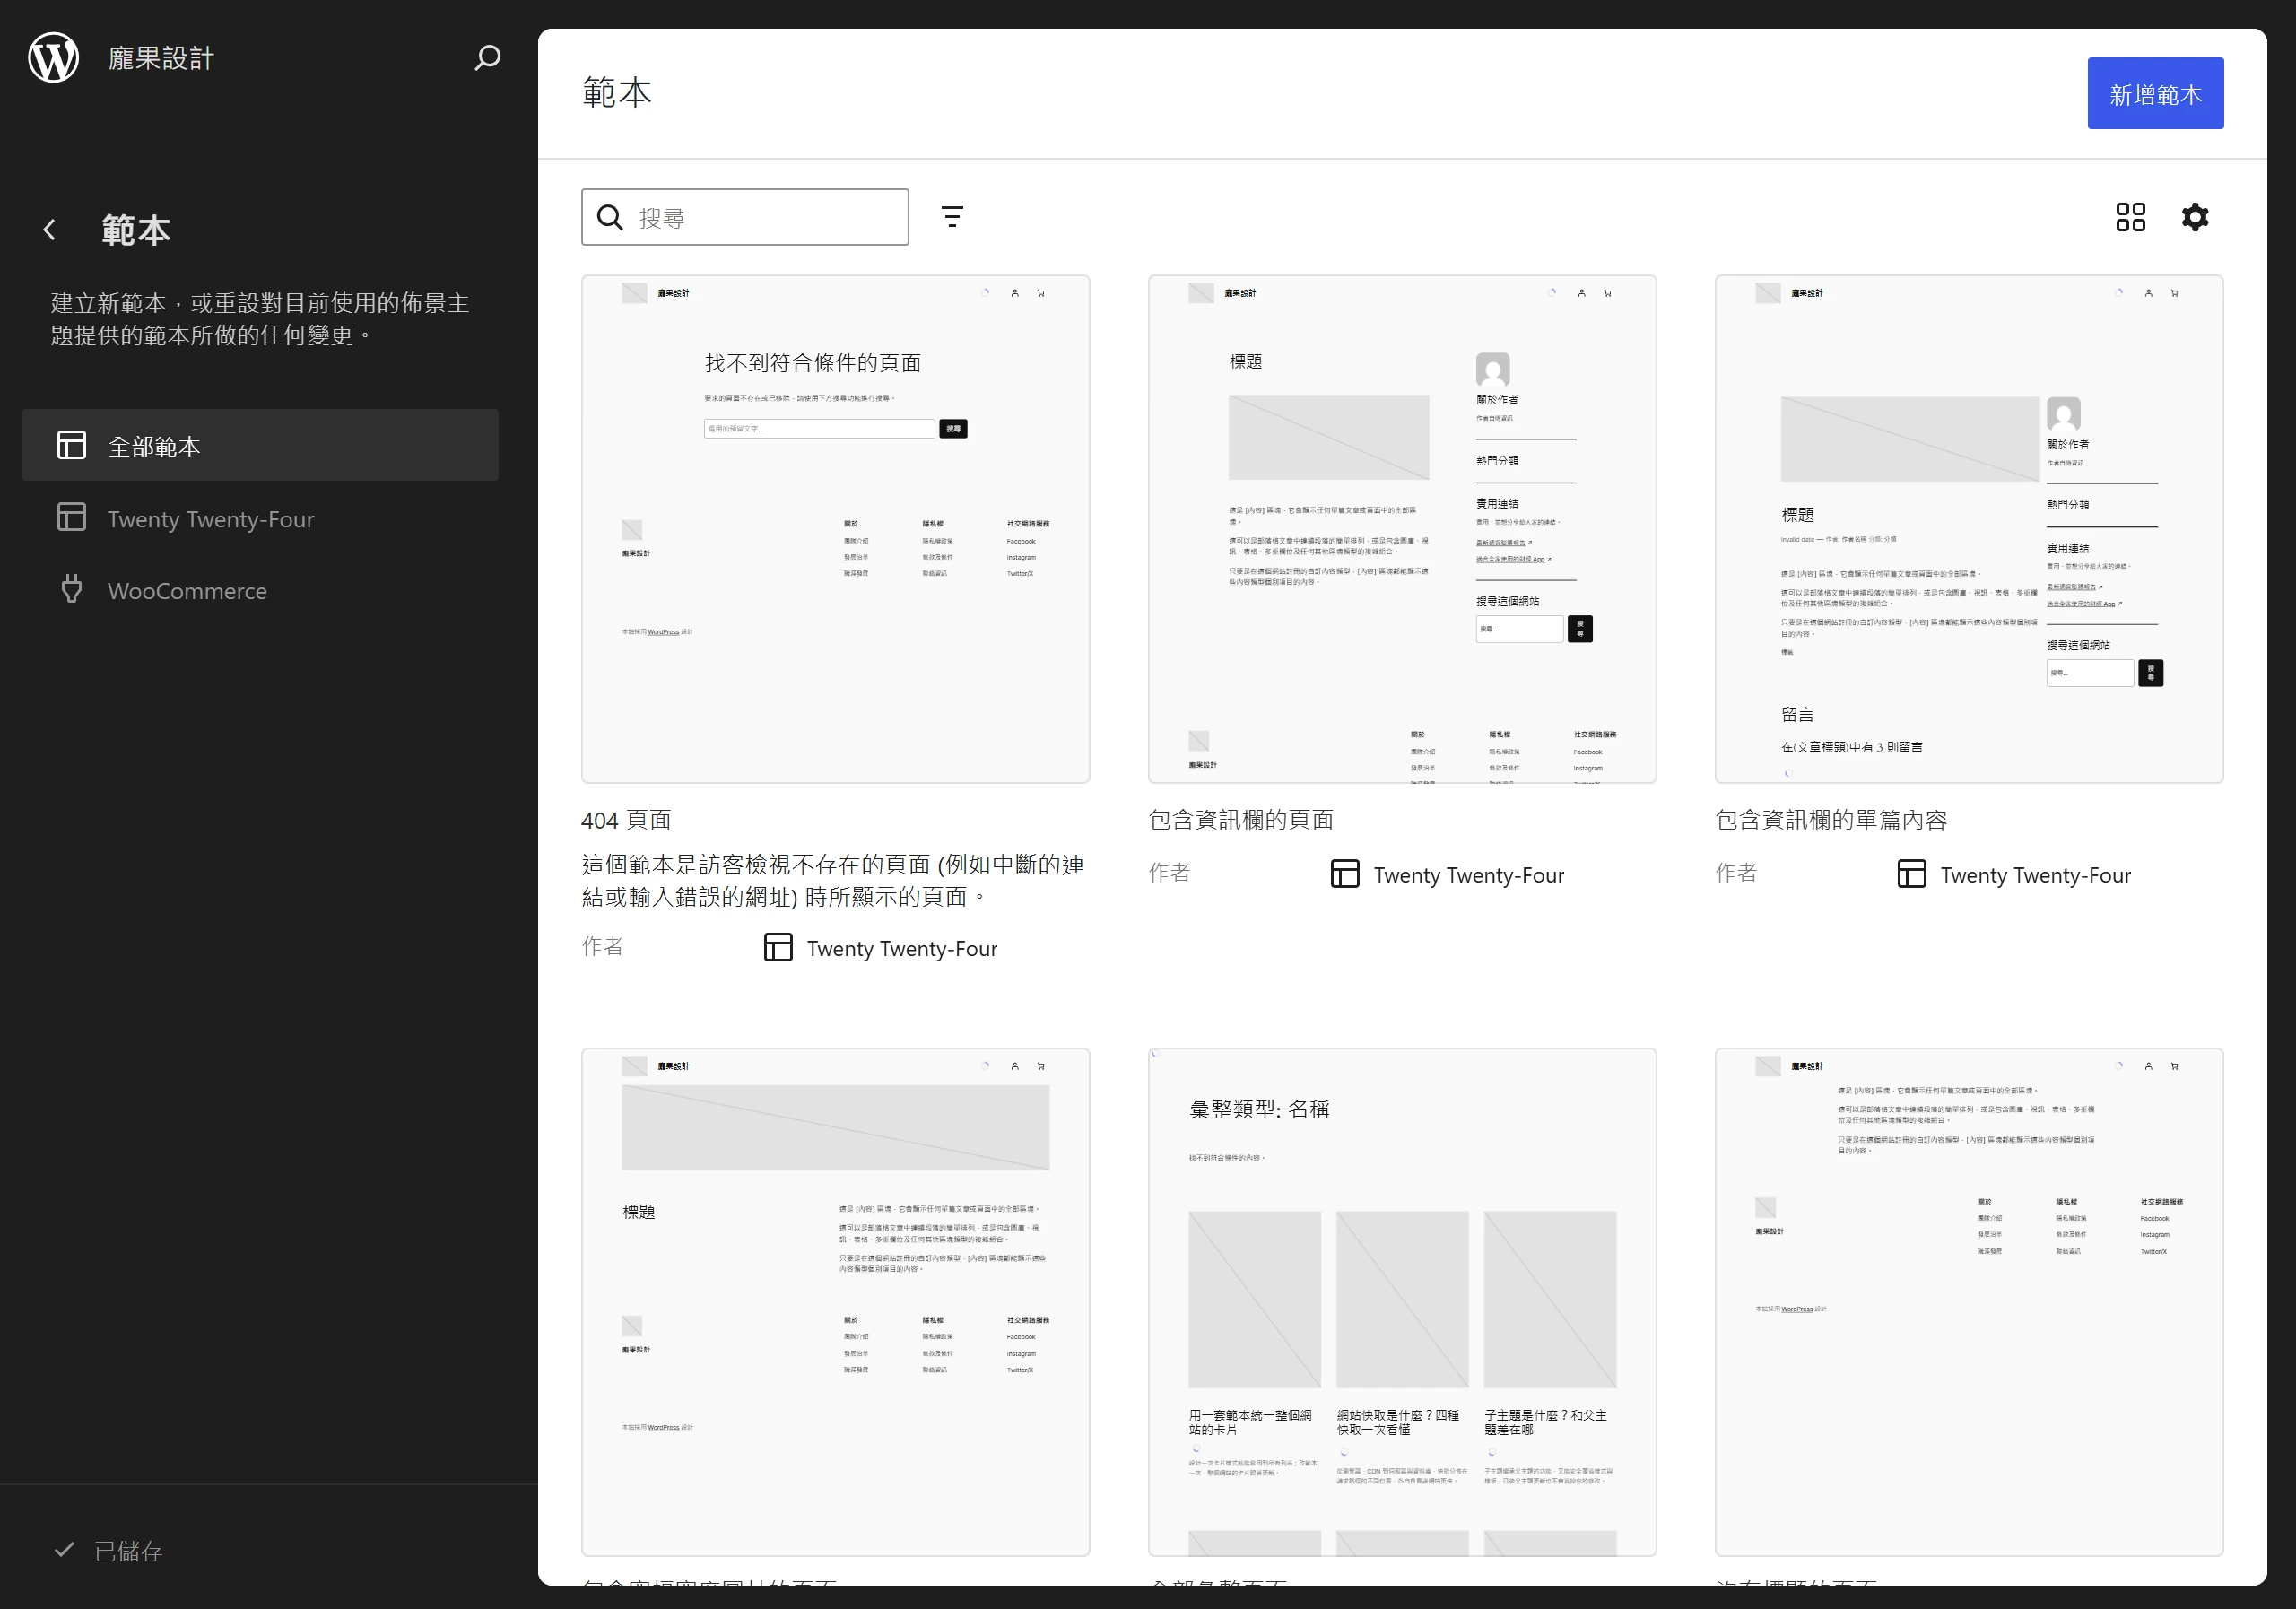This screenshot has height=1609, width=2296.
Task: Click the 已儲存 saved status
Action: pos(108,1551)
